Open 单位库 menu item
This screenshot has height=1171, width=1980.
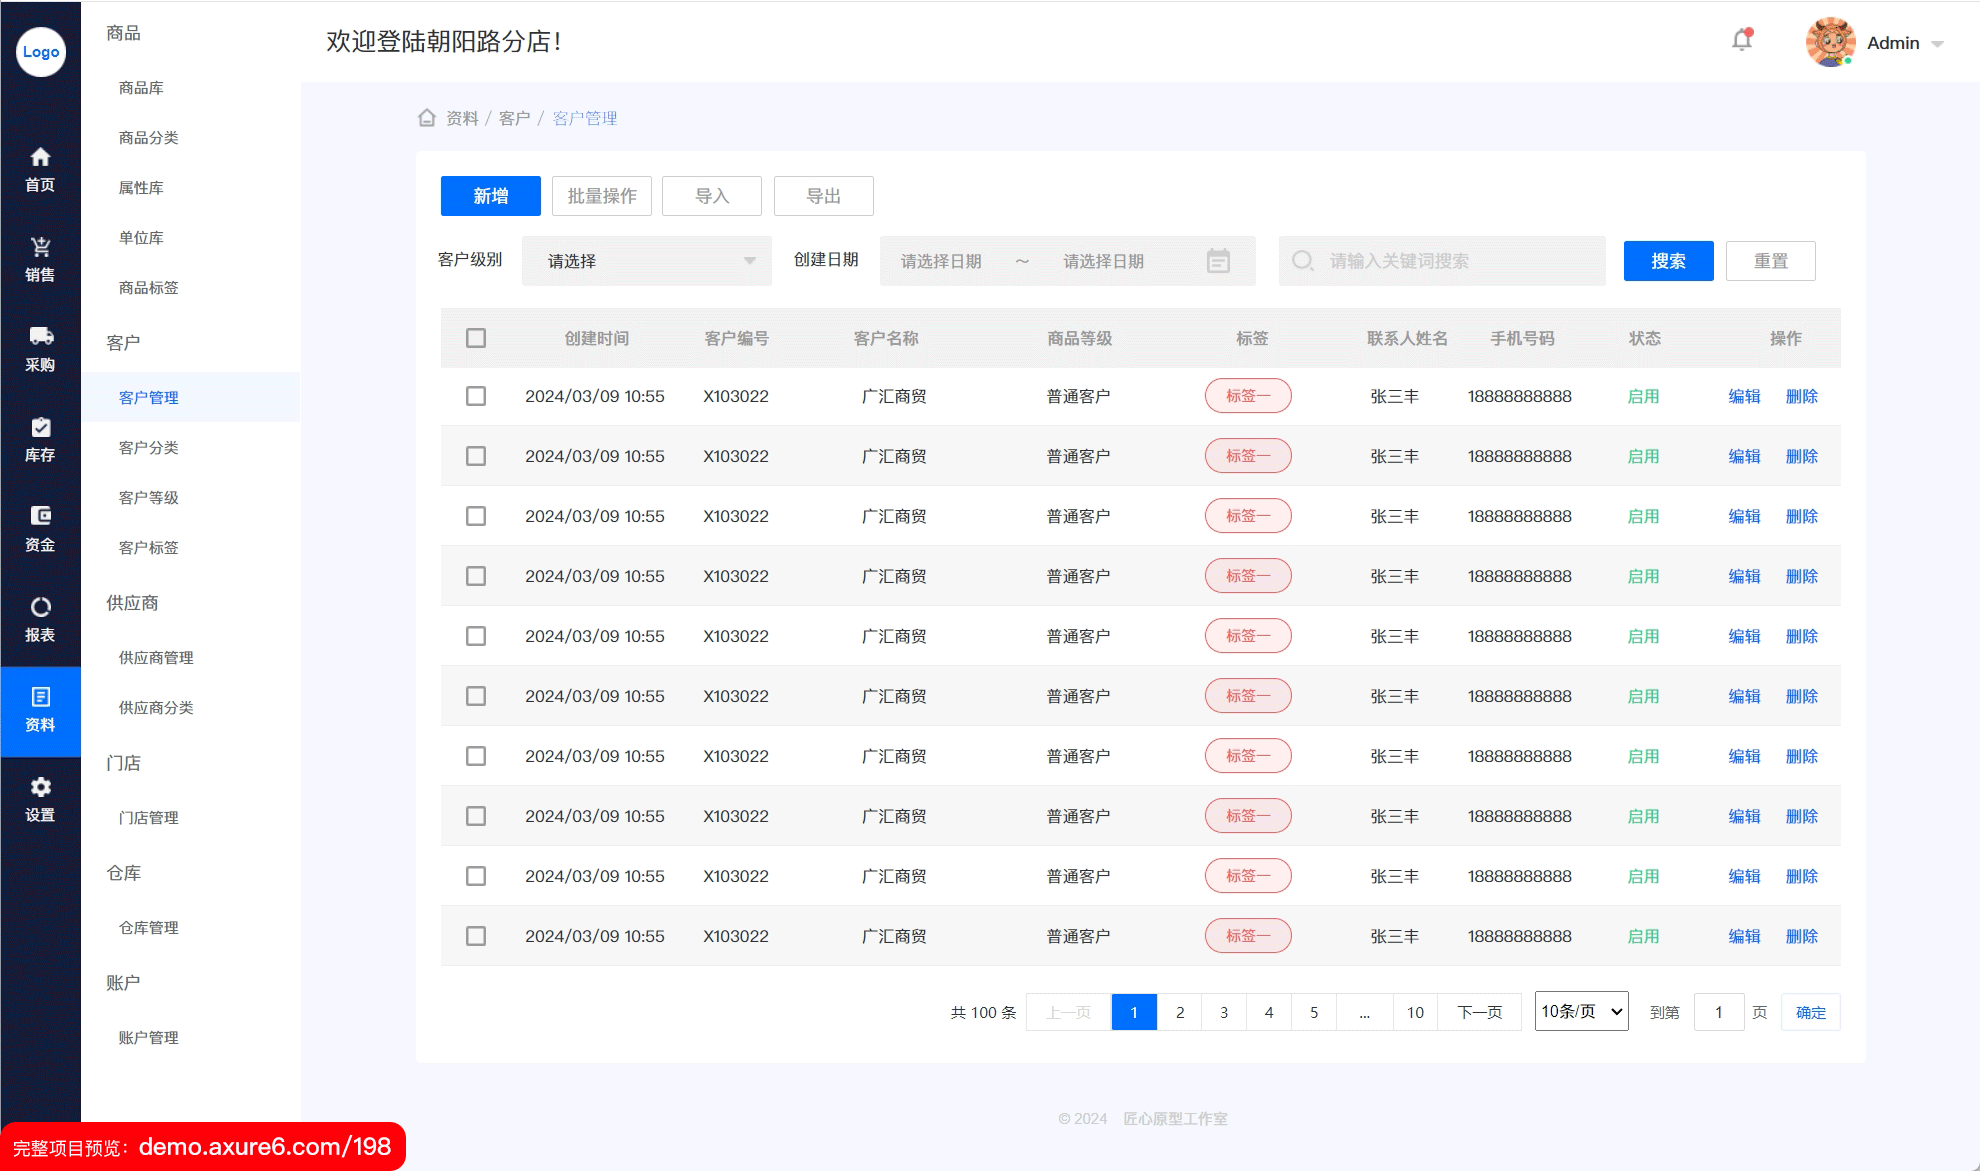[141, 238]
